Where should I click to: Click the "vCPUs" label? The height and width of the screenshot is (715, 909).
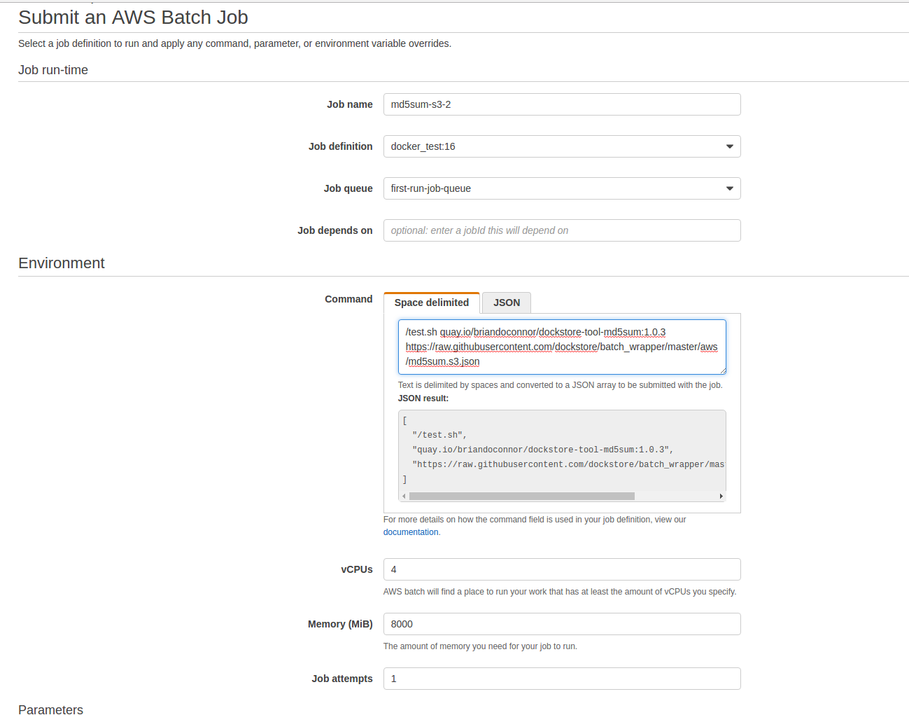coord(357,569)
